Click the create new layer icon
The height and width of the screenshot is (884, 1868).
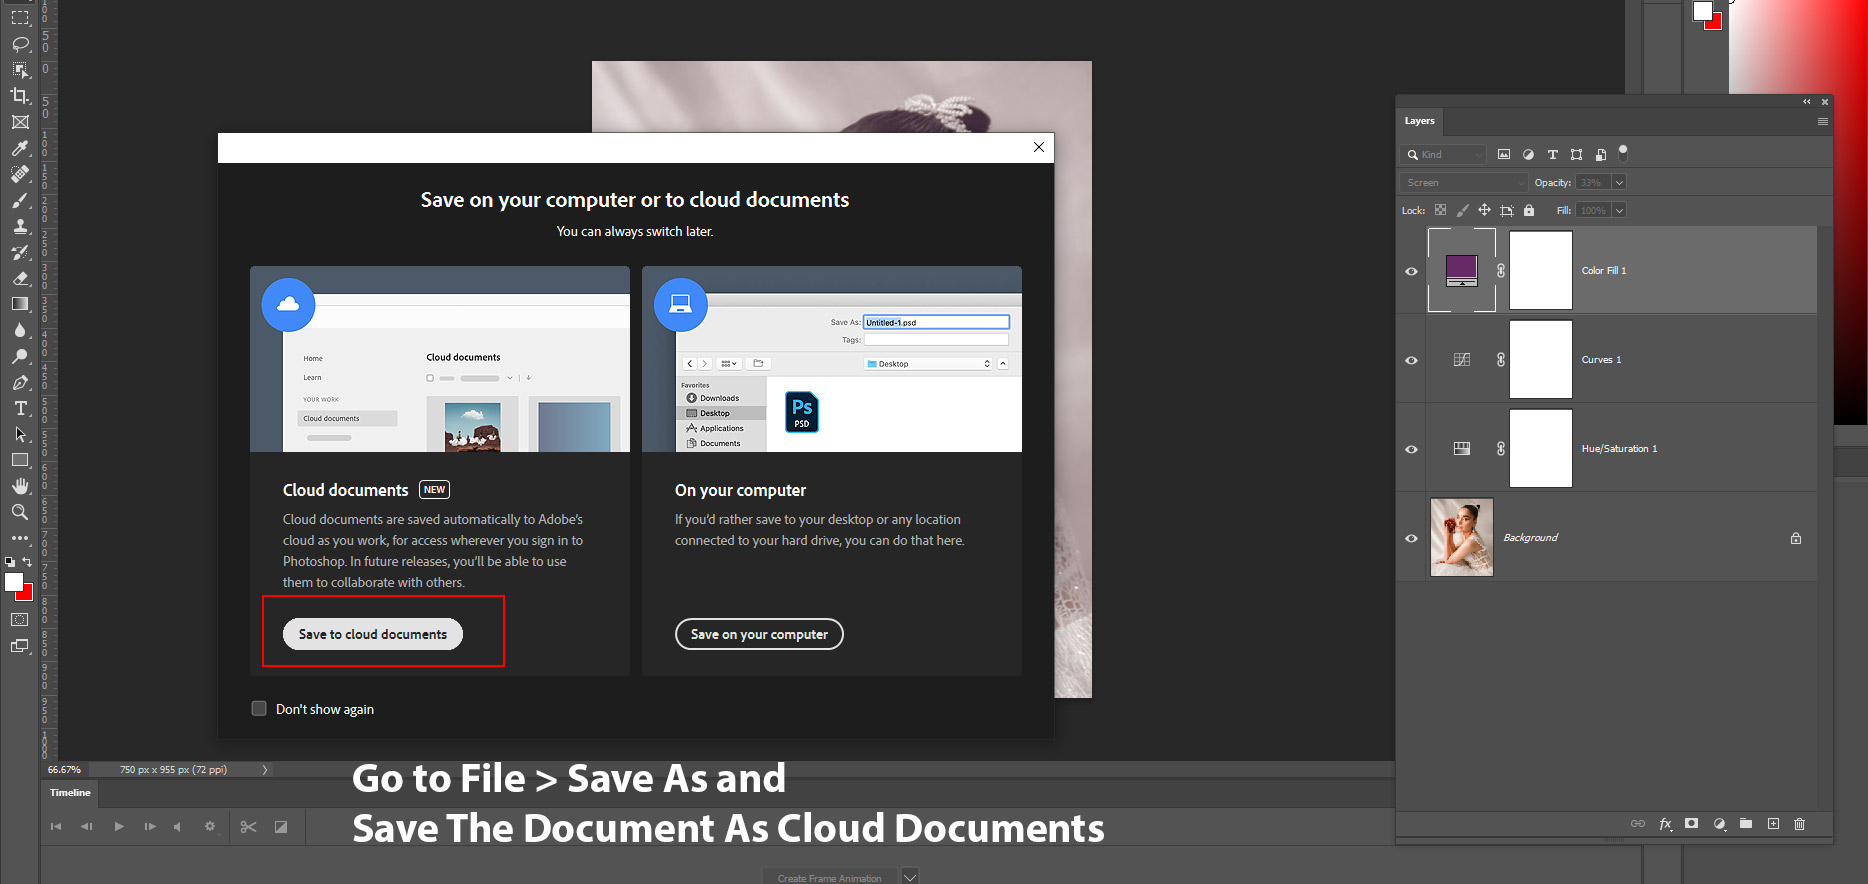1773,824
